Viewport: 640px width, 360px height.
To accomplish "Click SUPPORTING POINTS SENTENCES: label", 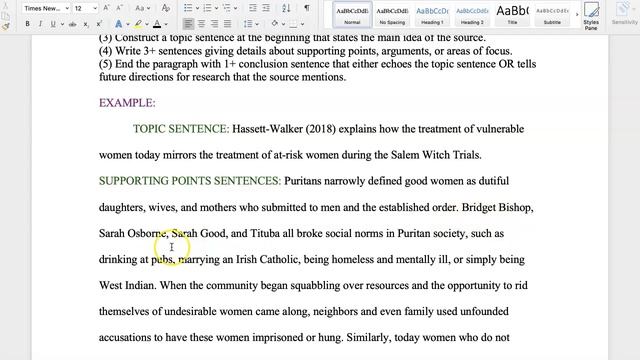I will point(190,181).
